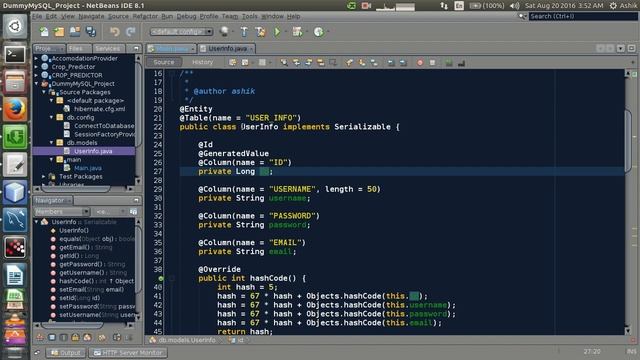This screenshot has width=640, height=360.
Task: Click the find previous occurrence editor icon
Action: [296, 62]
